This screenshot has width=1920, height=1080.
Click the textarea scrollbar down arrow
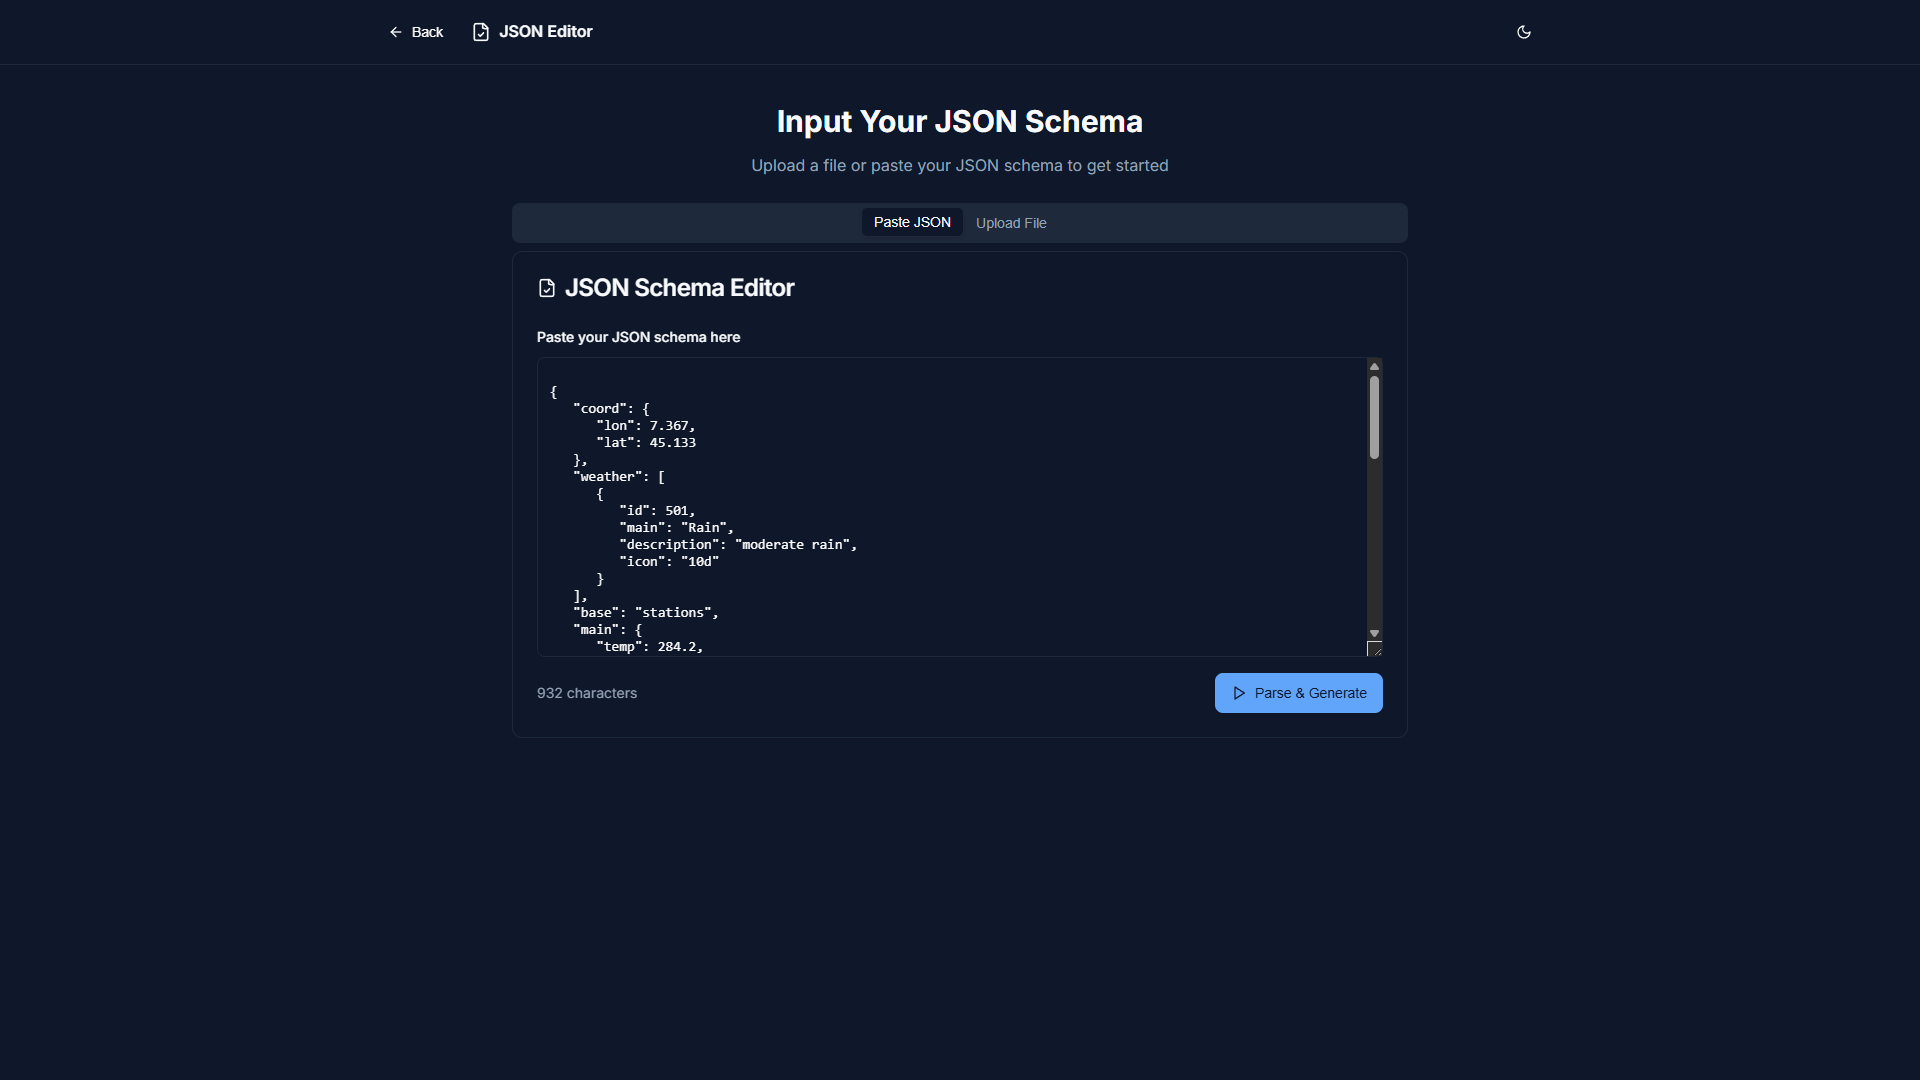(x=1374, y=633)
